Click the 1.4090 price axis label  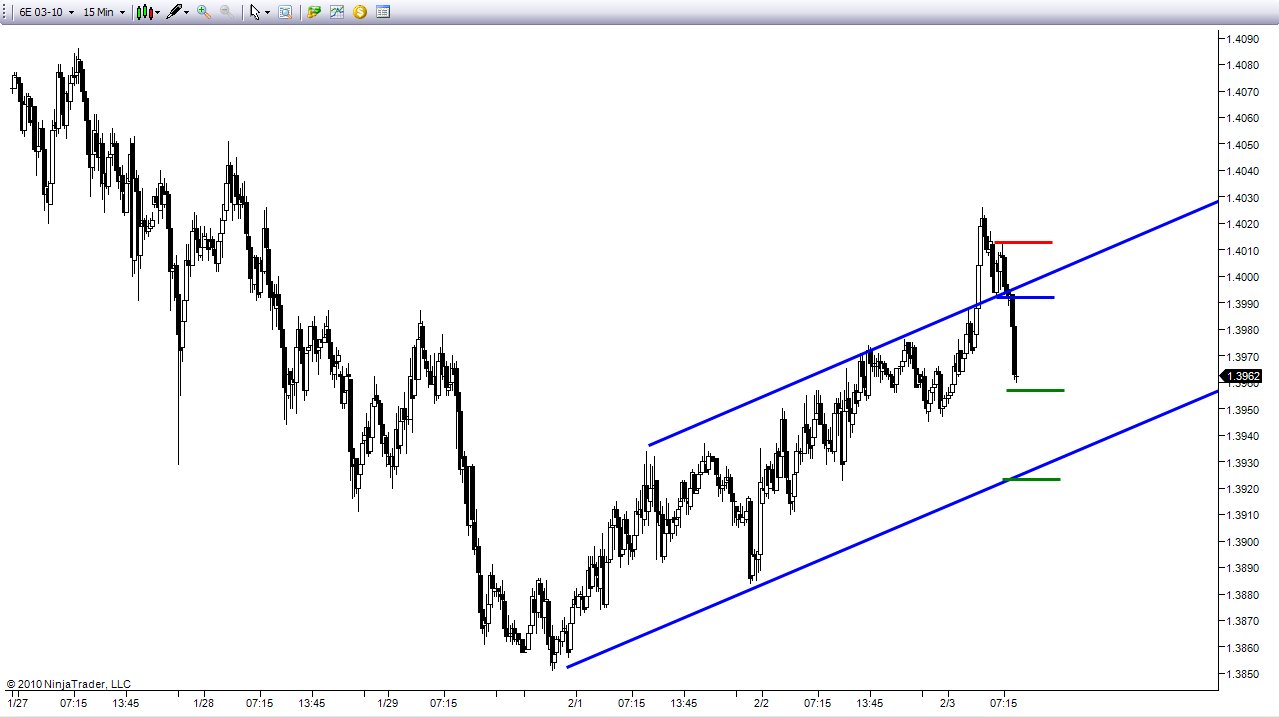point(1243,39)
